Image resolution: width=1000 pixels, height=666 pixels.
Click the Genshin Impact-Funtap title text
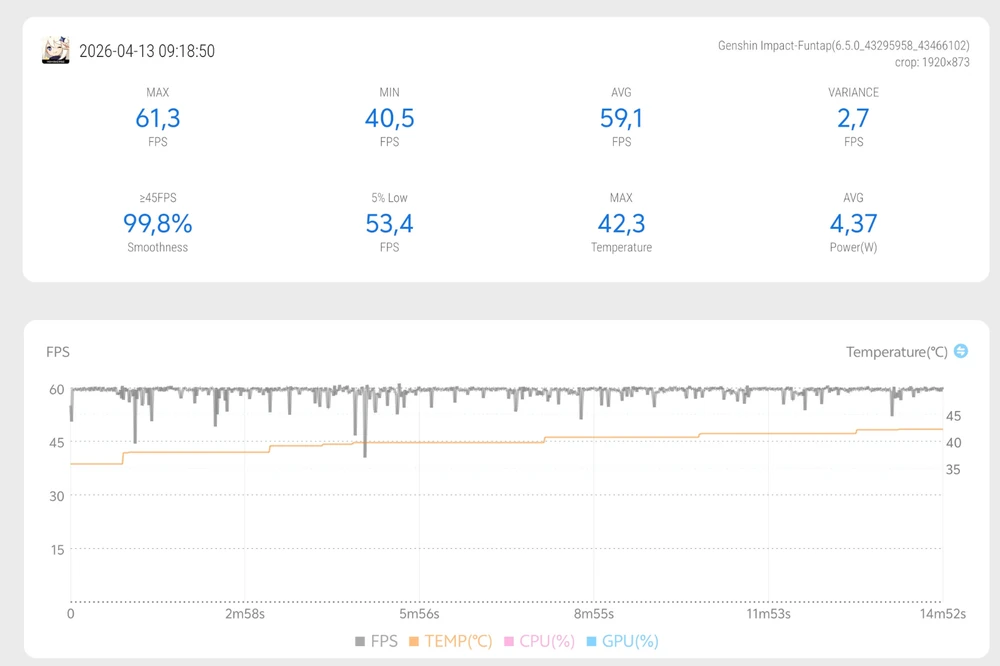[843, 46]
